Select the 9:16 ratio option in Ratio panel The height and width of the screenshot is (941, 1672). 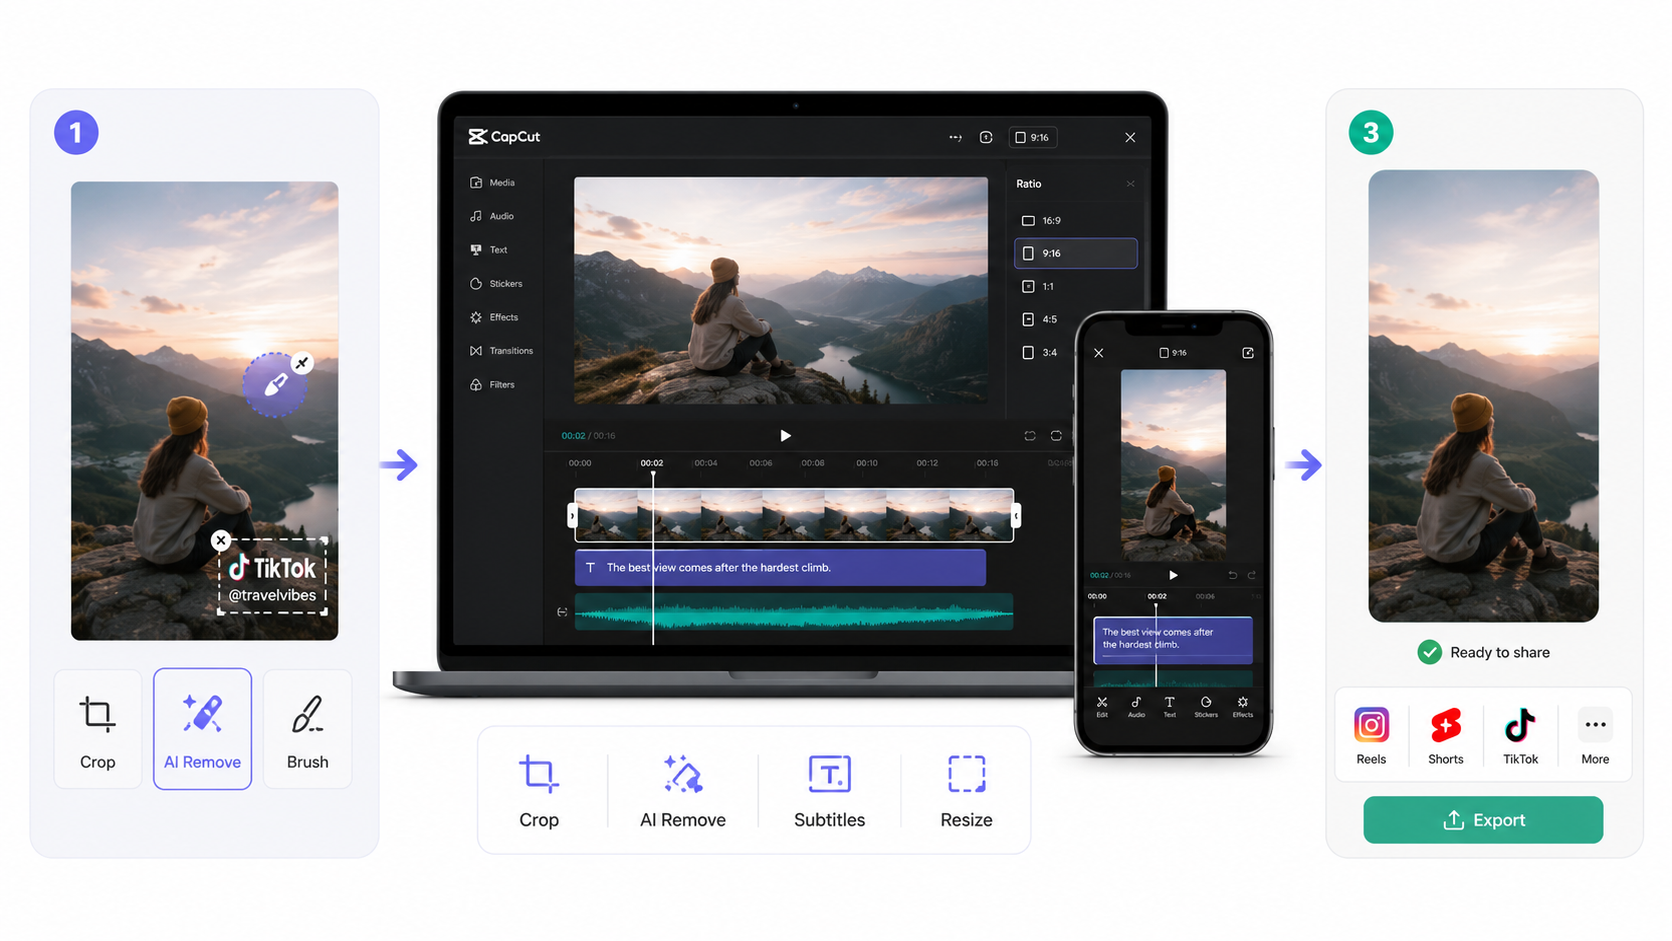[x=1075, y=253]
